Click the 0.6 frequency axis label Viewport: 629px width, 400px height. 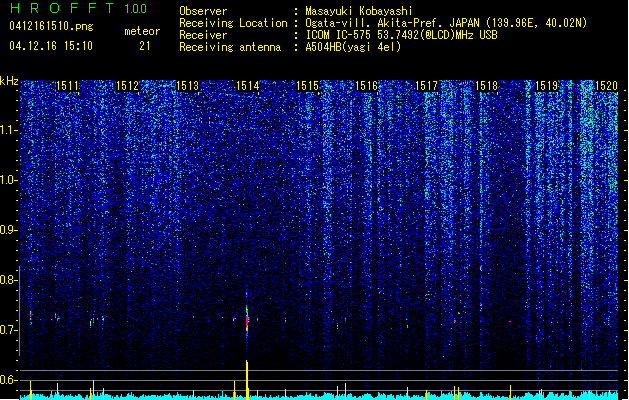(9, 380)
